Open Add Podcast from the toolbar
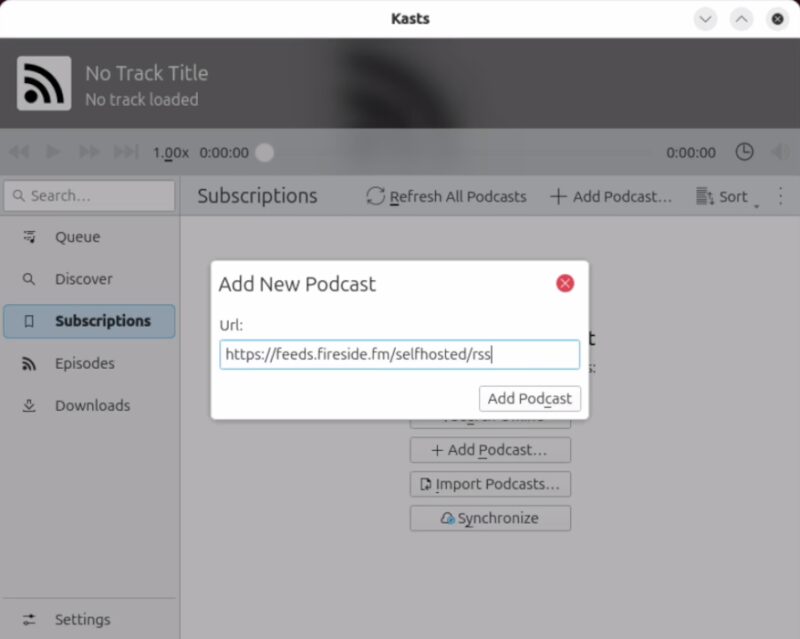 tap(611, 196)
